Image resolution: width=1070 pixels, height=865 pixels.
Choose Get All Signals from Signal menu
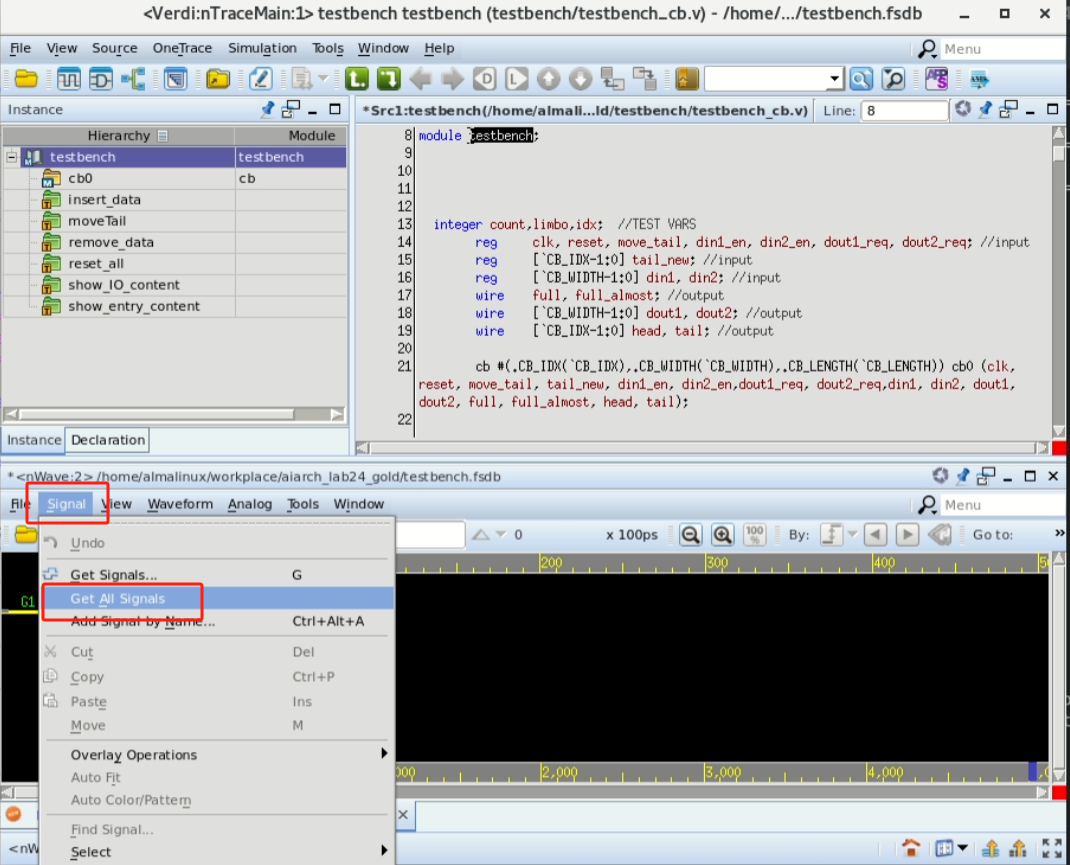pyautogui.click(x=118, y=598)
